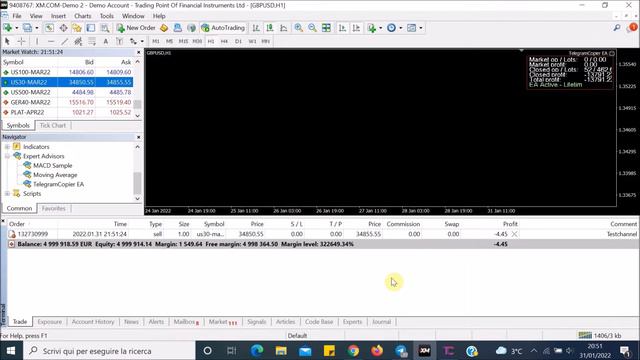Select MACD Sample expert advisor
Image resolution: width=640 pixels, height=360 pixels.
click(52, 165)
